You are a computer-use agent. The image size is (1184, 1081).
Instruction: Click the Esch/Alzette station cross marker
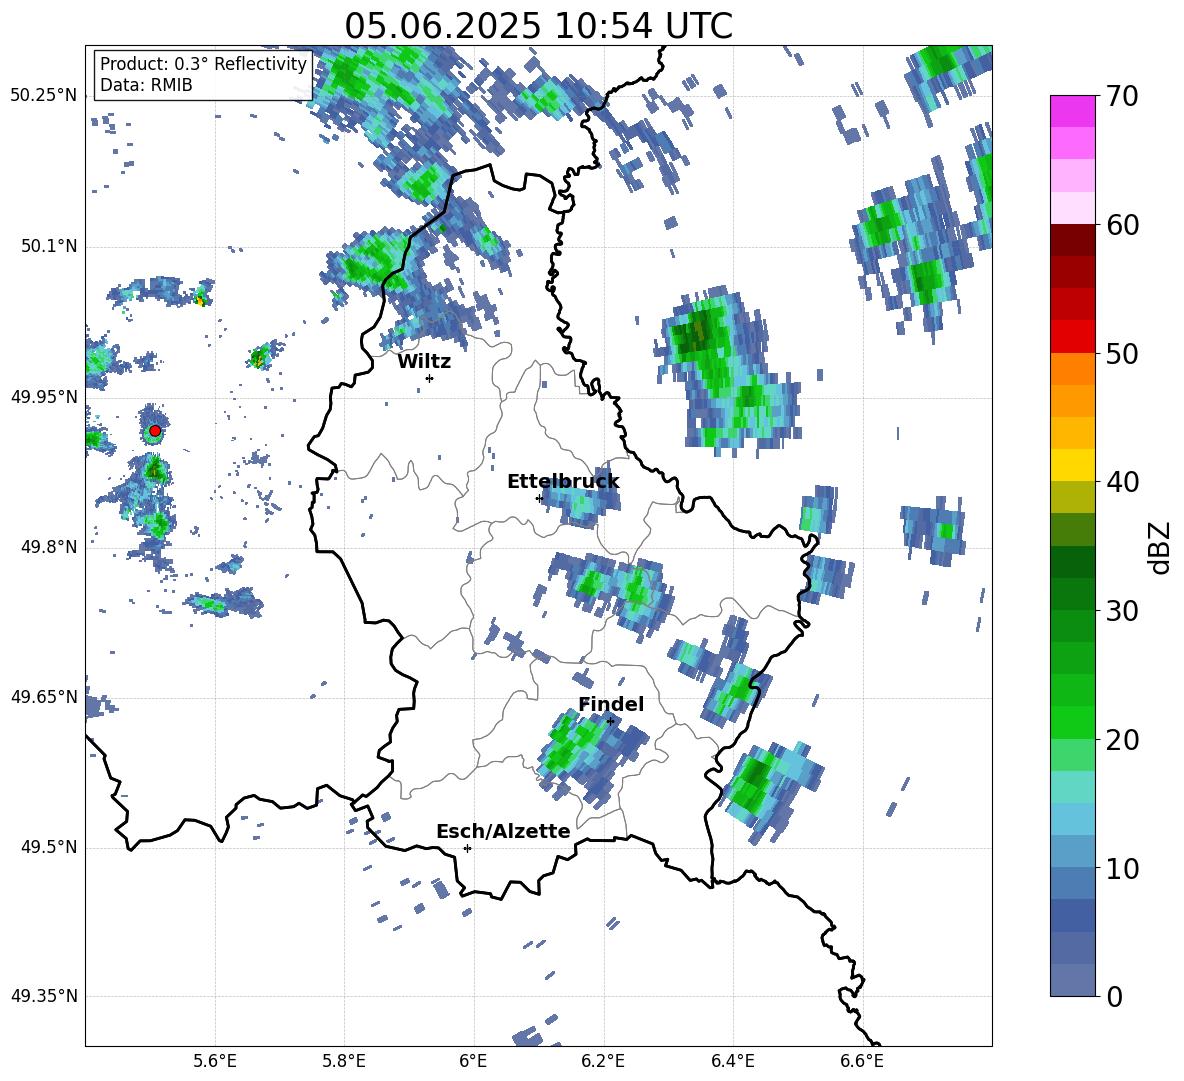[467, 848]
